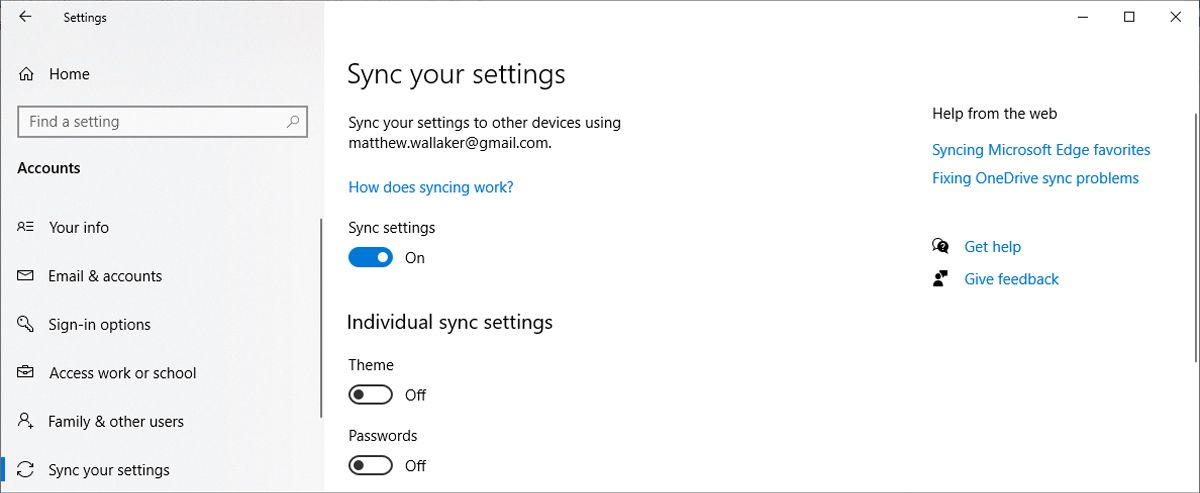Click the Give feedback person icon
1200x493 pixels.
click(x=940, y=279)
